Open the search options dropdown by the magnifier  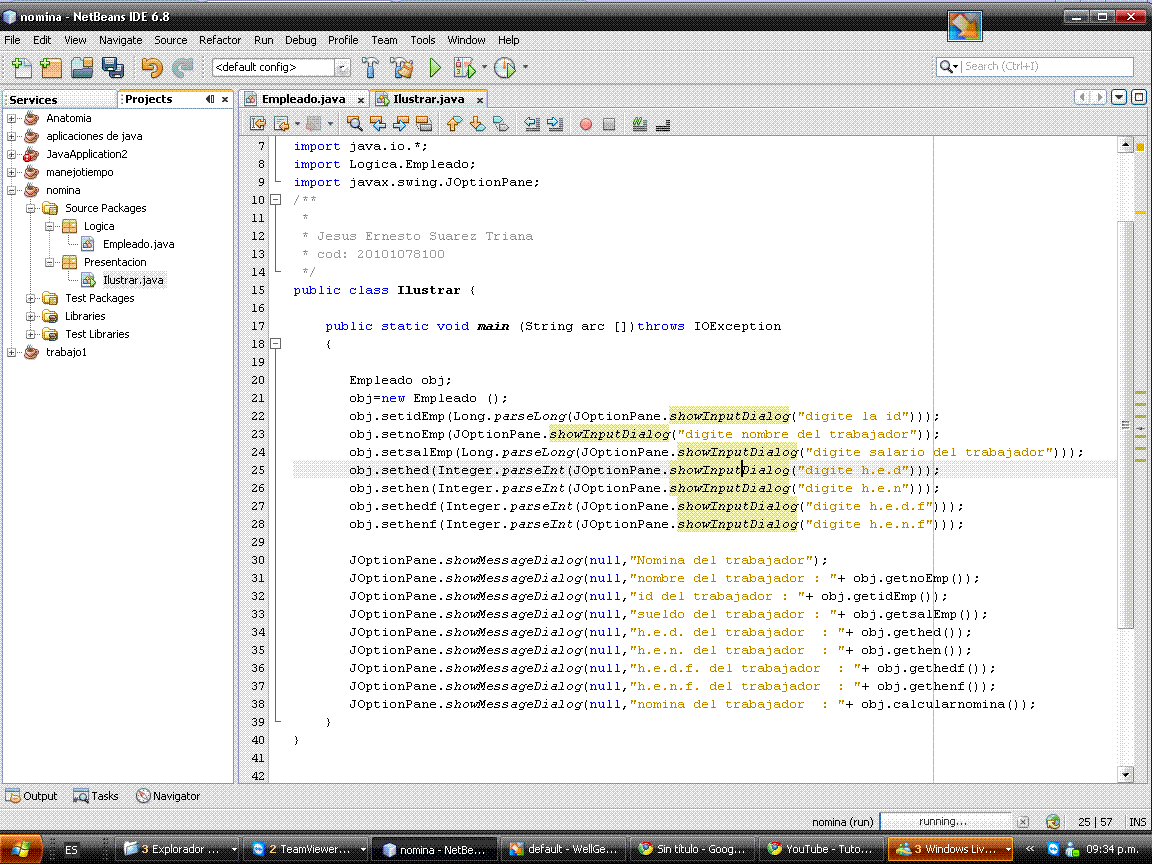click(x=949, y=67)
